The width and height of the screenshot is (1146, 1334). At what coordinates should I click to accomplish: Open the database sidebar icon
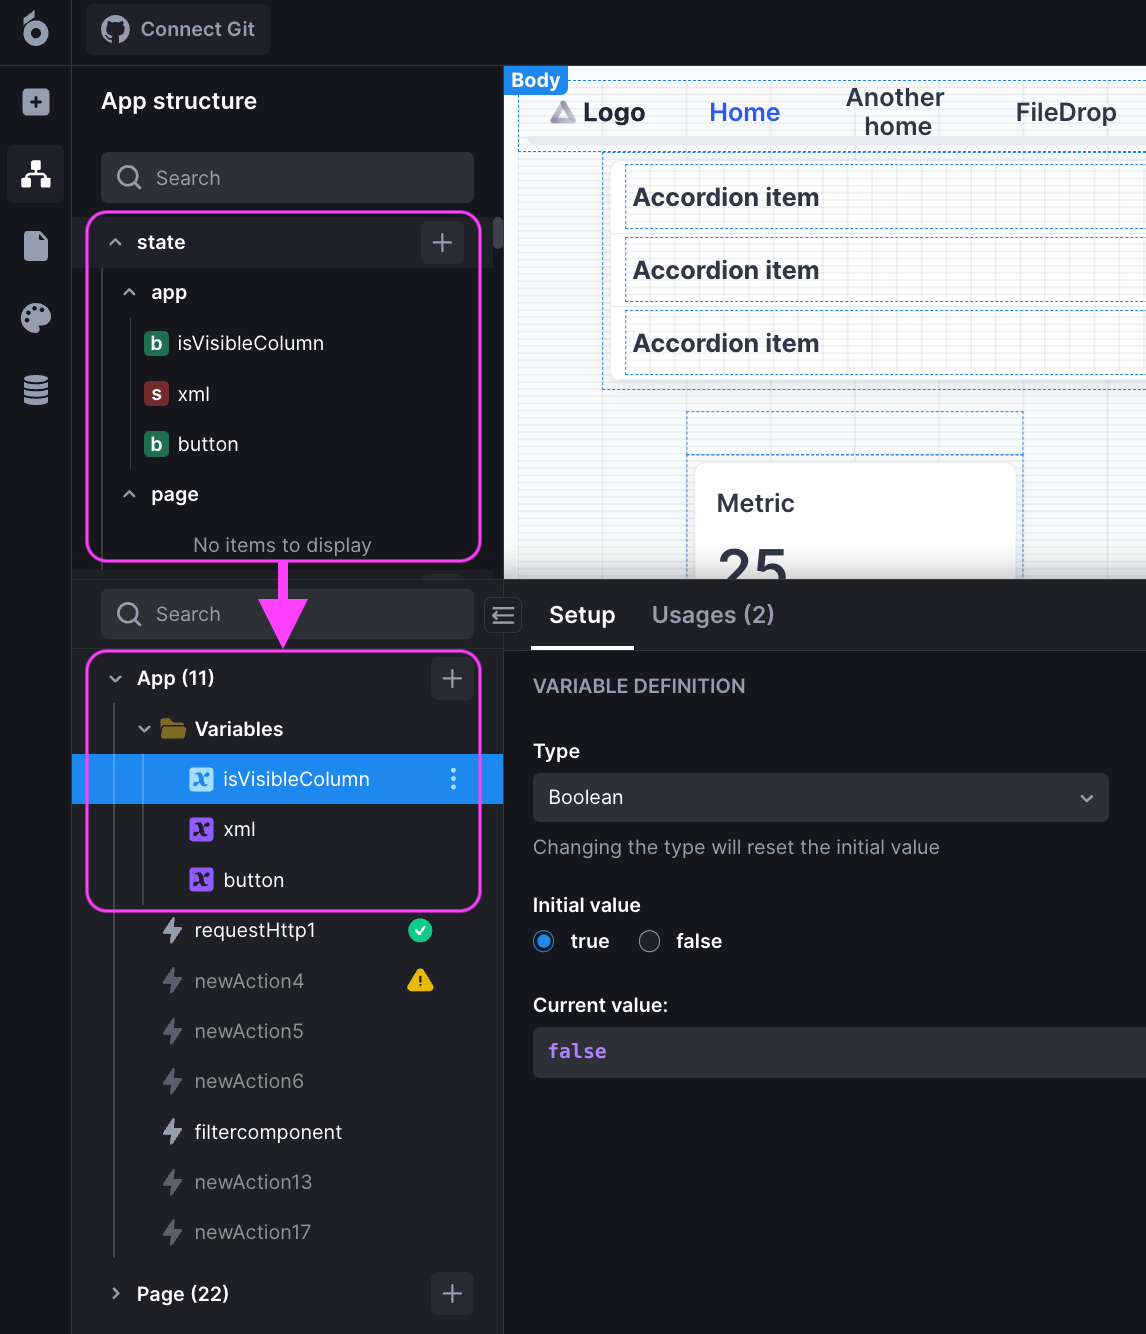point(36,390)
